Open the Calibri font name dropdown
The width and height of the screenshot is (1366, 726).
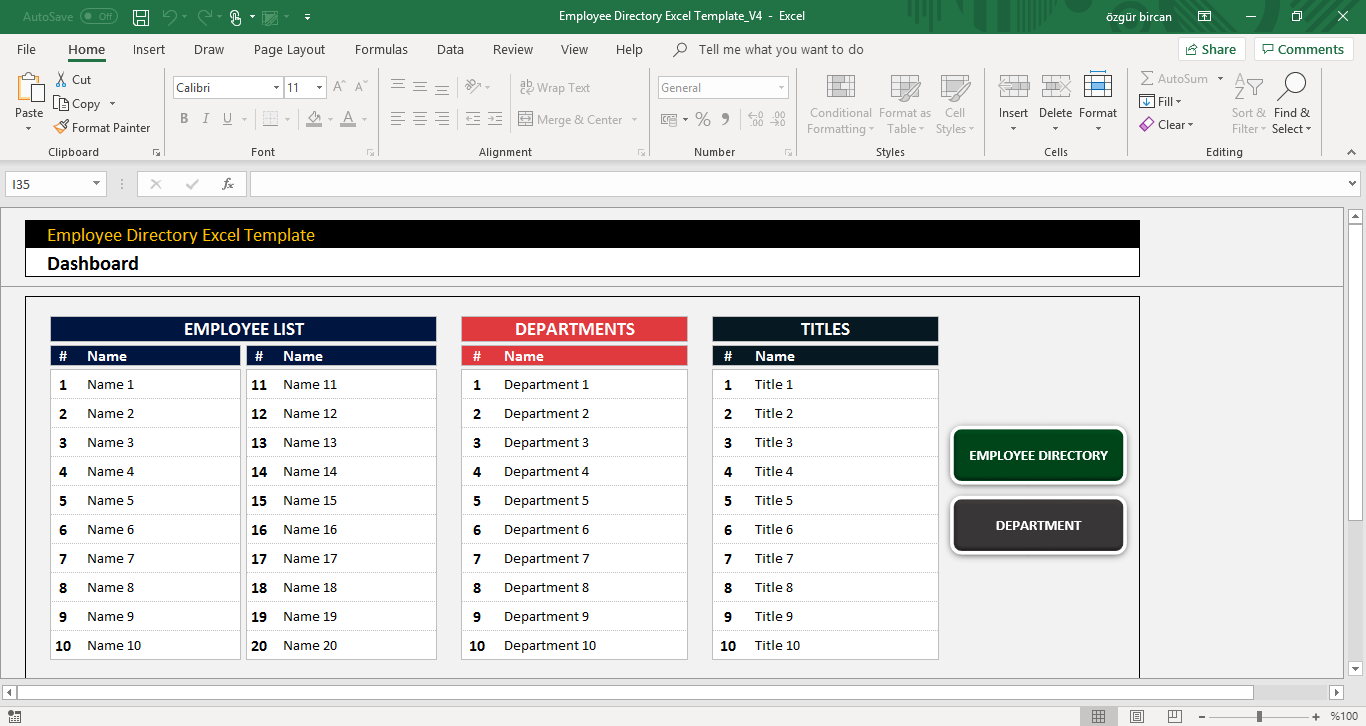click(276, 88)
